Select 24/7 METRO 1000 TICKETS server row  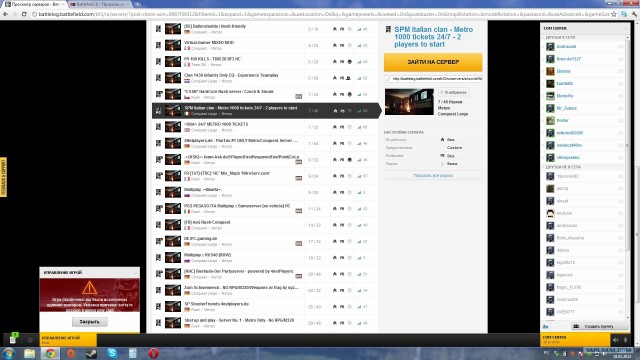[265, 127]
